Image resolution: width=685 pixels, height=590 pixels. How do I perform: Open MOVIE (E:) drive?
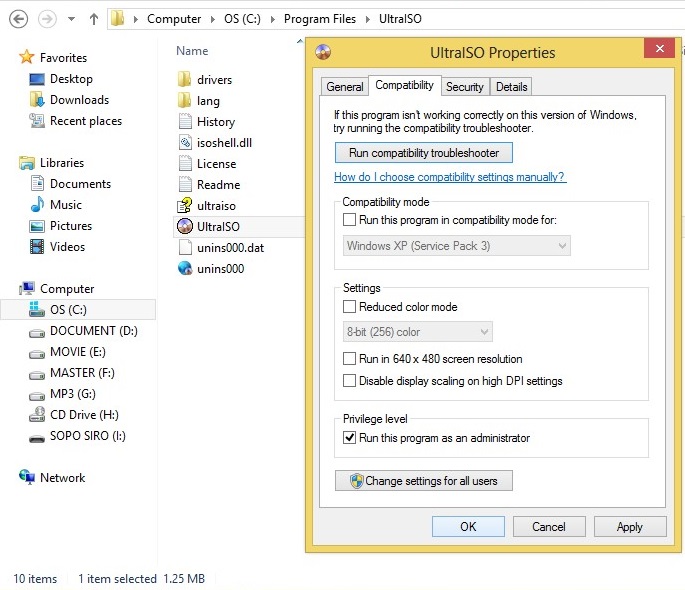pyautogui.click(x=79, y=352)
